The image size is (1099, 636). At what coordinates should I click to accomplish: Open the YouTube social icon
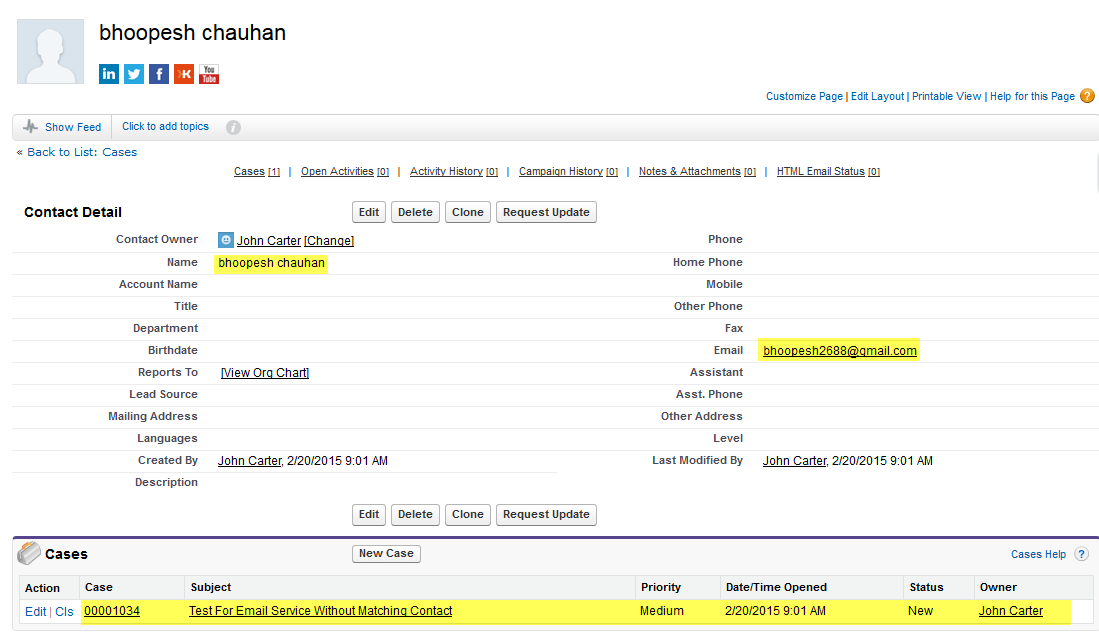(x=209, y=74)
